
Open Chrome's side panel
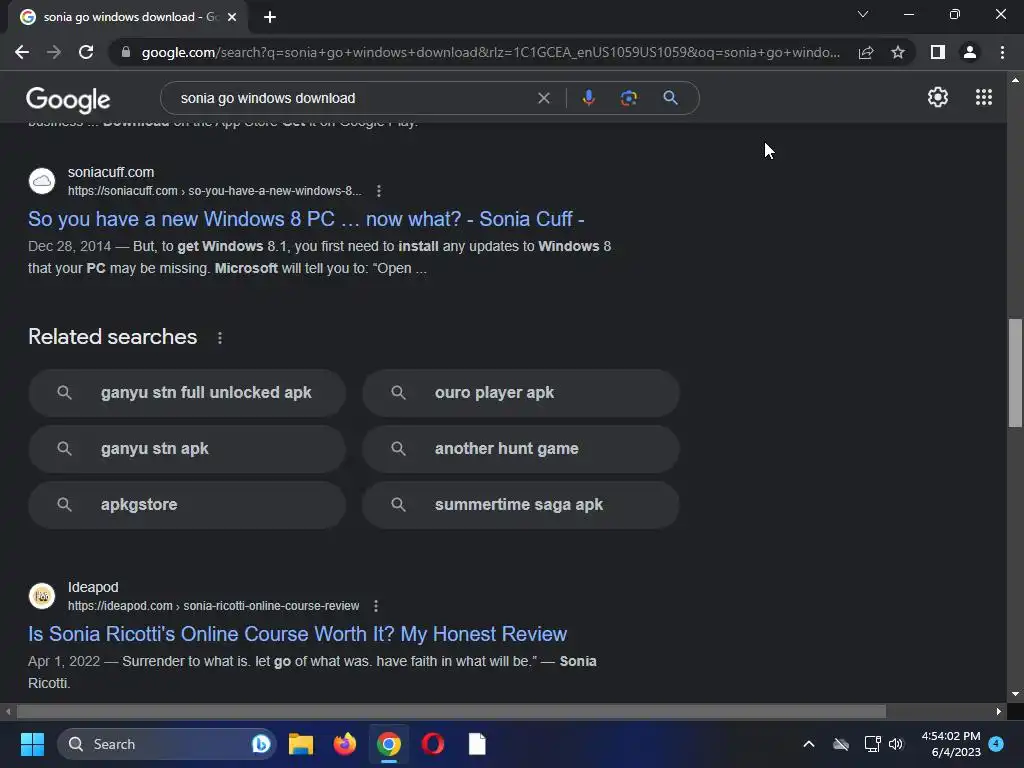point(938,52)
